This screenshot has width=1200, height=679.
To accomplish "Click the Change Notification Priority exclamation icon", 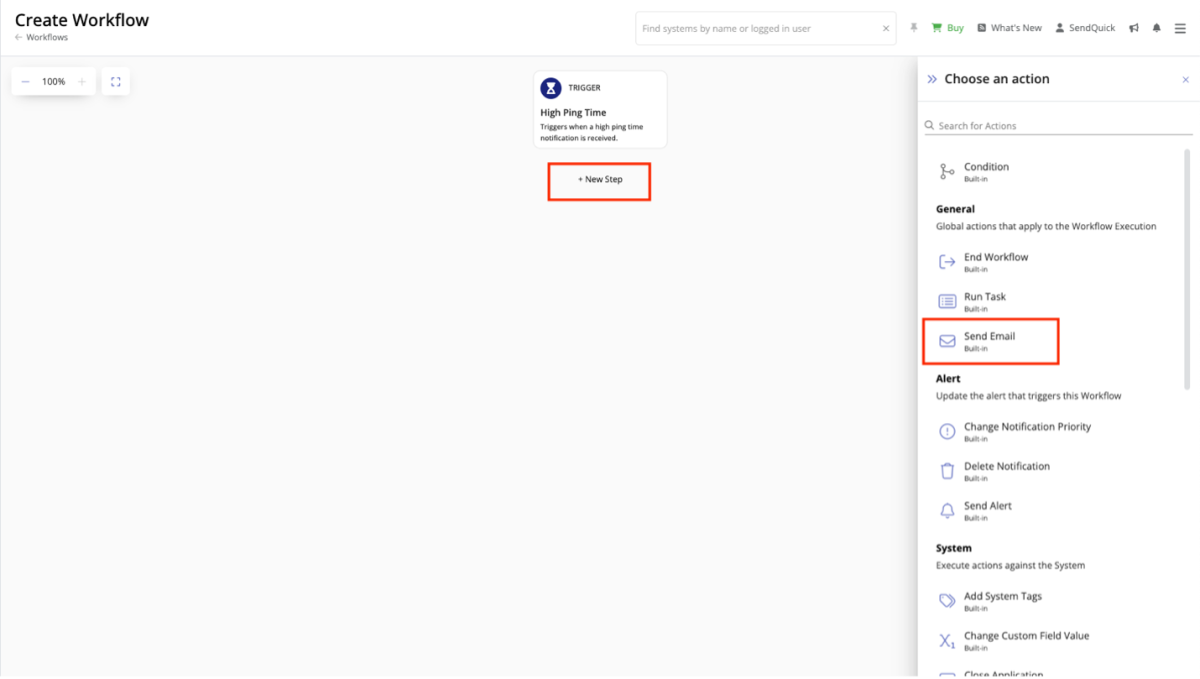I will pyautogui.click(x=947, y=431).
